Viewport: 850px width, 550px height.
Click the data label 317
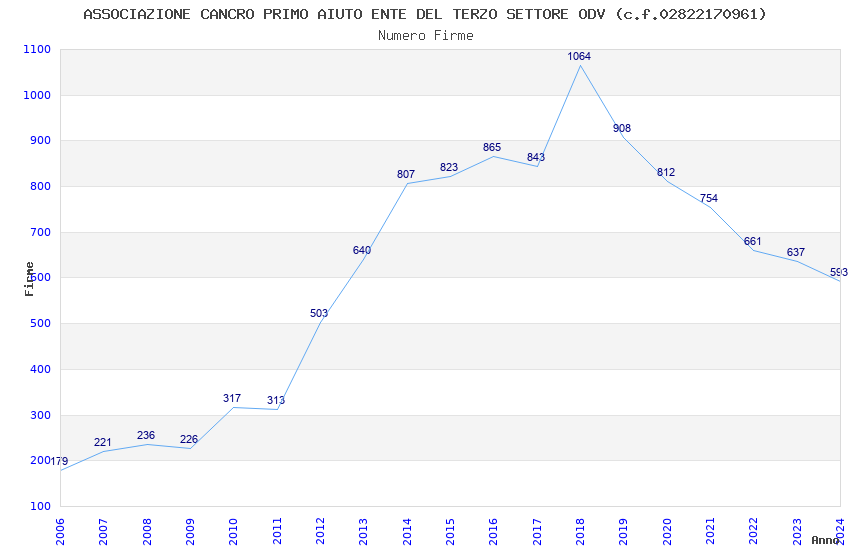tap(231, 398)
